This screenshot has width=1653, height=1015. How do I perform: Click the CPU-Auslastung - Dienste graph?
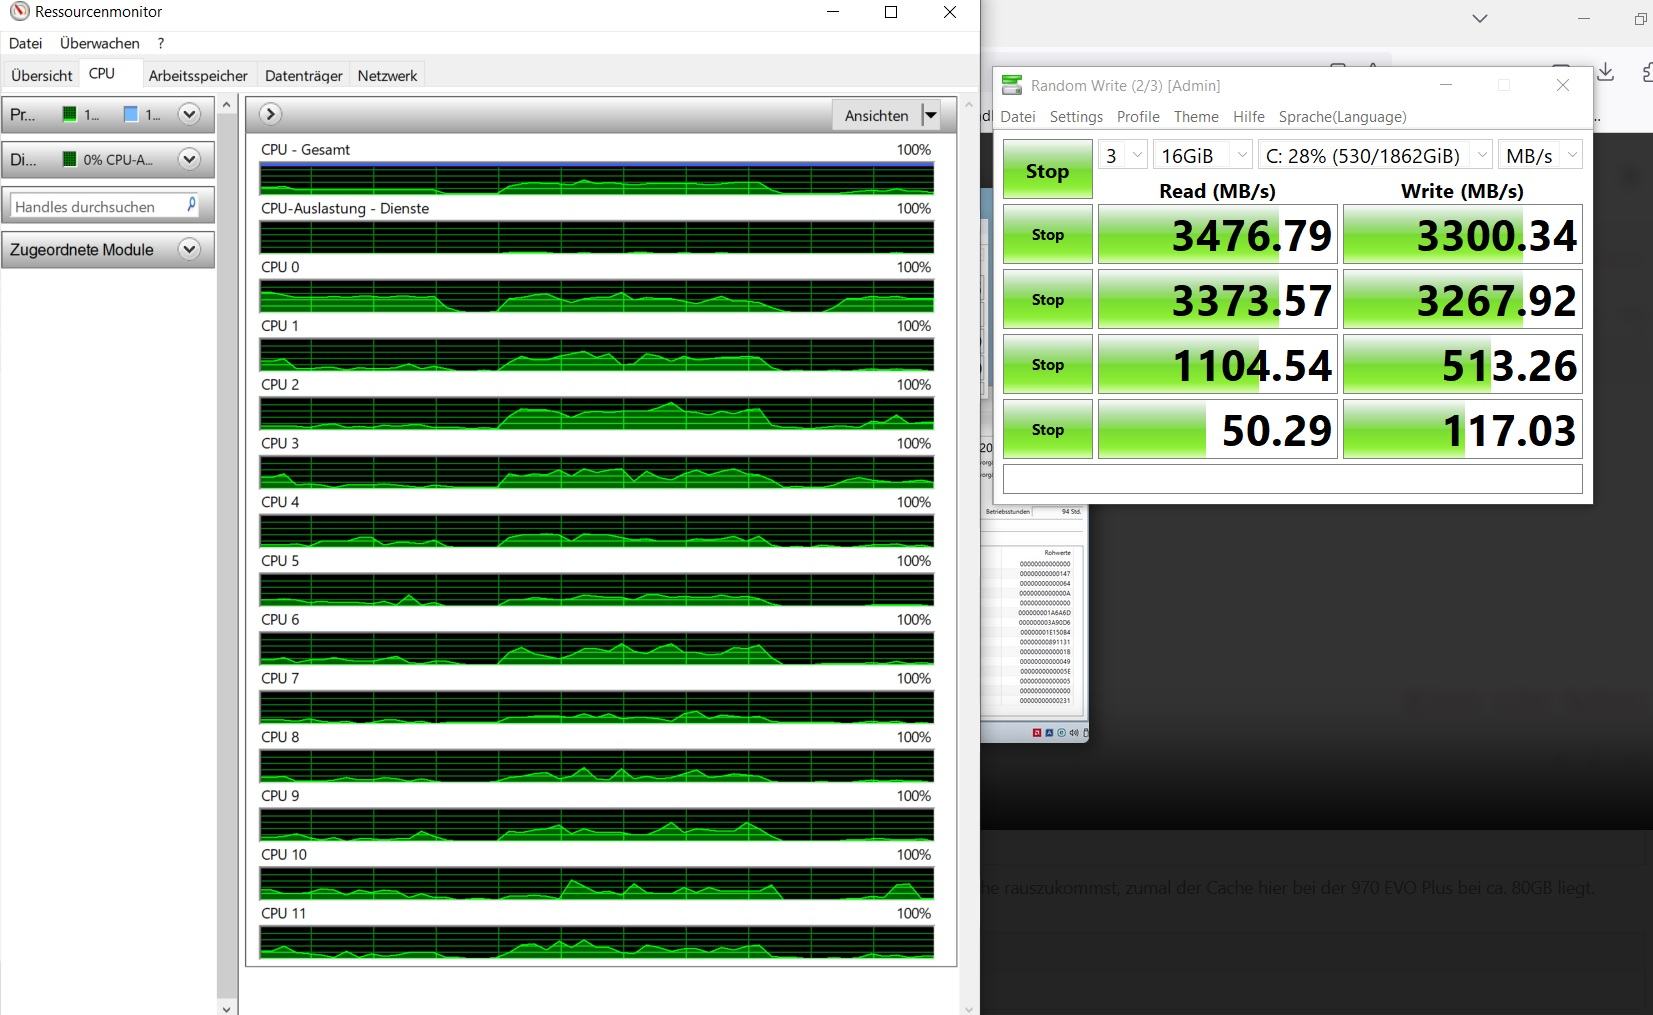[596, 237]
